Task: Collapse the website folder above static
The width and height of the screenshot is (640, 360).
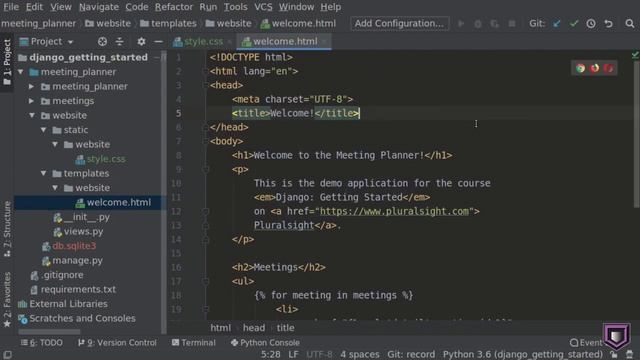Action: 32,116
